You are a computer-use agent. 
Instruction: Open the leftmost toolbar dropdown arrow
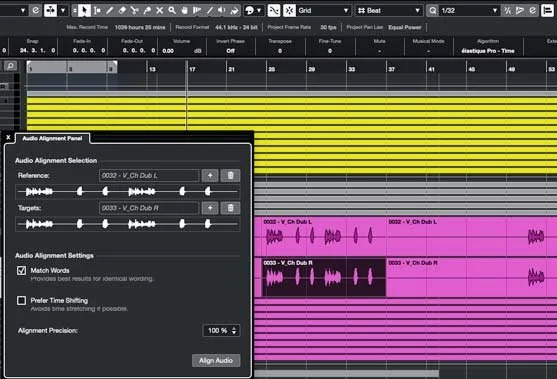click(x=23, y=11)
